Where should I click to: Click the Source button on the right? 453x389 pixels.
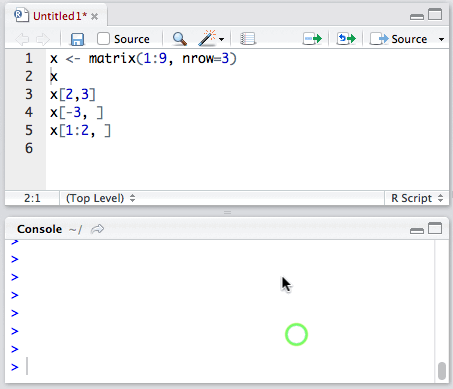pyautogui.click(x=398, y=39)
